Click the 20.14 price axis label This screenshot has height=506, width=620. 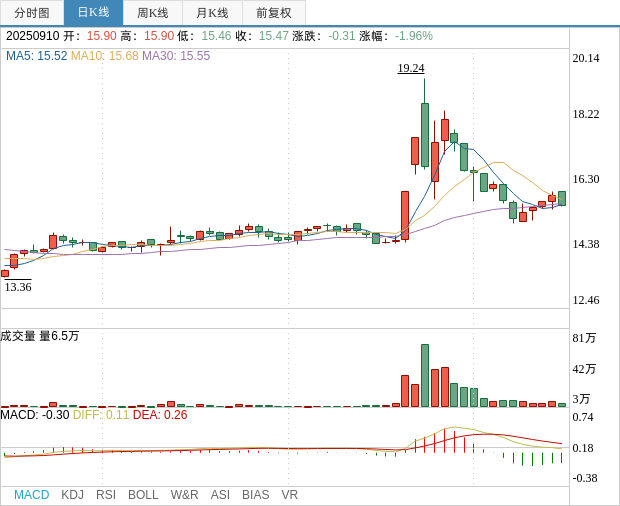pyautogui.click(x=586, y=58)
